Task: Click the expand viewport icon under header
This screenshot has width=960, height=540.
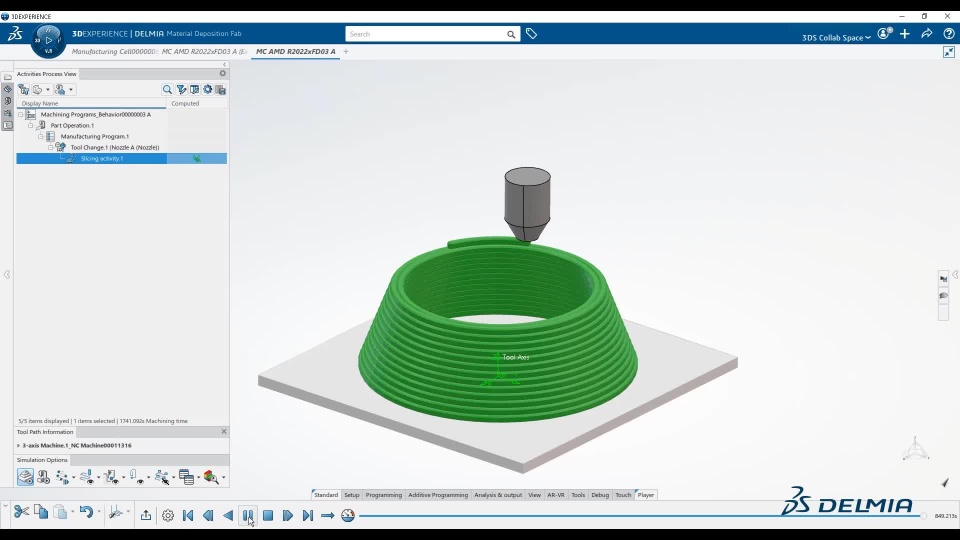Action: [x=948, y=52]
